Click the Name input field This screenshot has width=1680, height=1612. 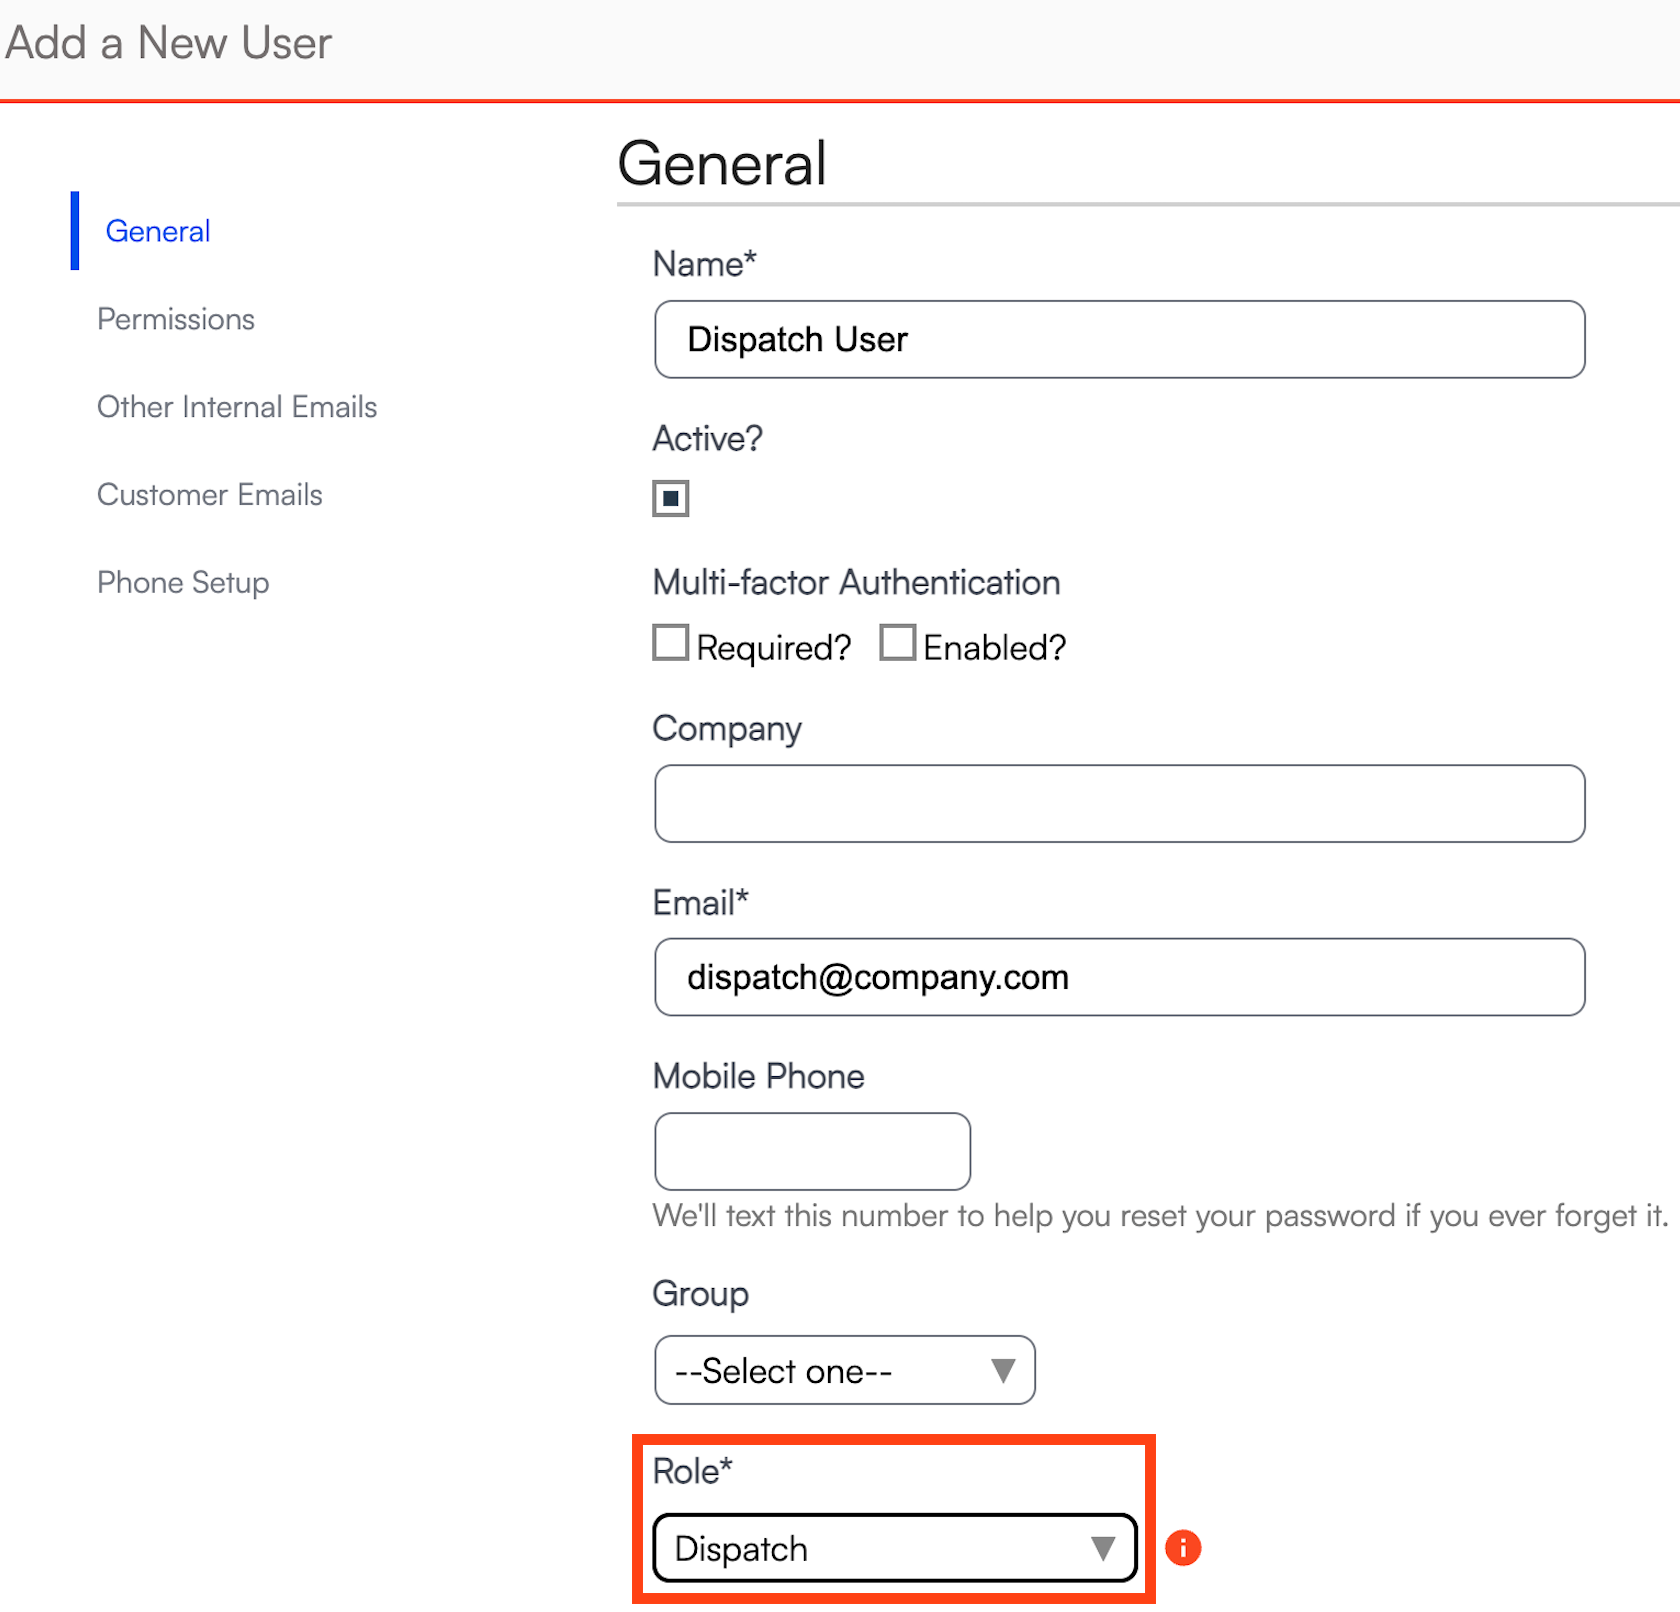click(1119, 339)
